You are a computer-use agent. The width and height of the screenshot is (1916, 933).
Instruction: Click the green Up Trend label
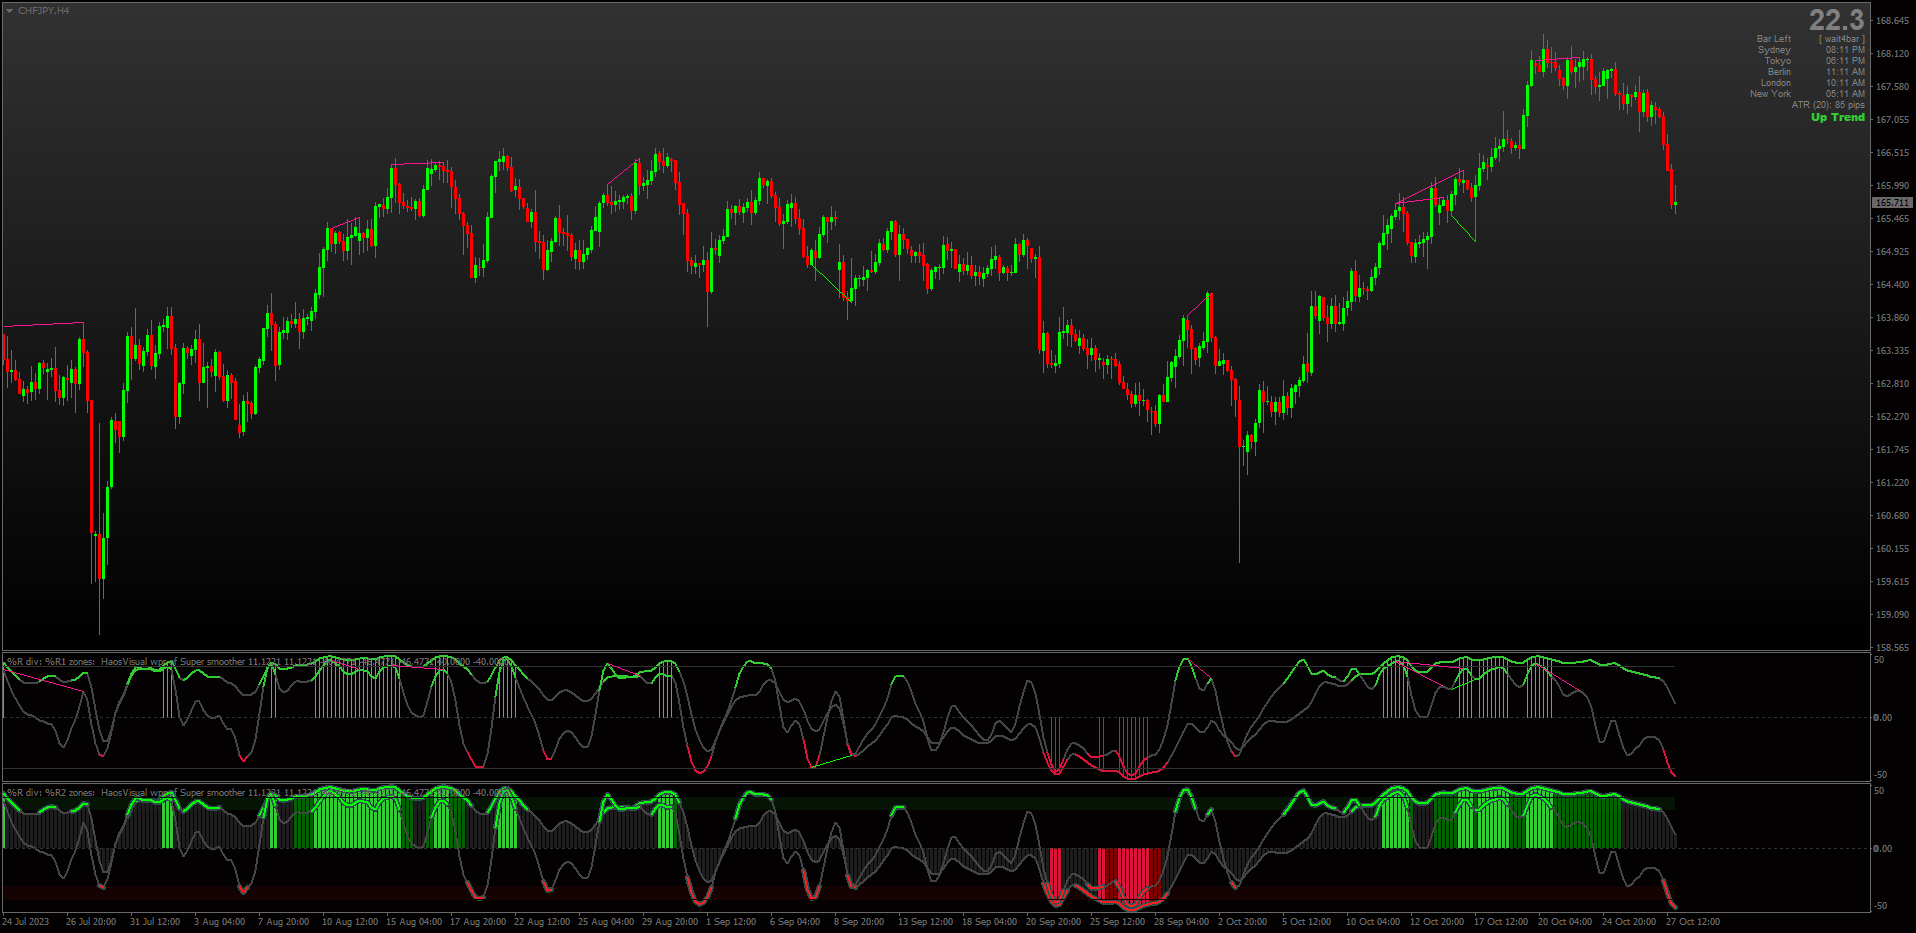click(x=1838, y=117)
